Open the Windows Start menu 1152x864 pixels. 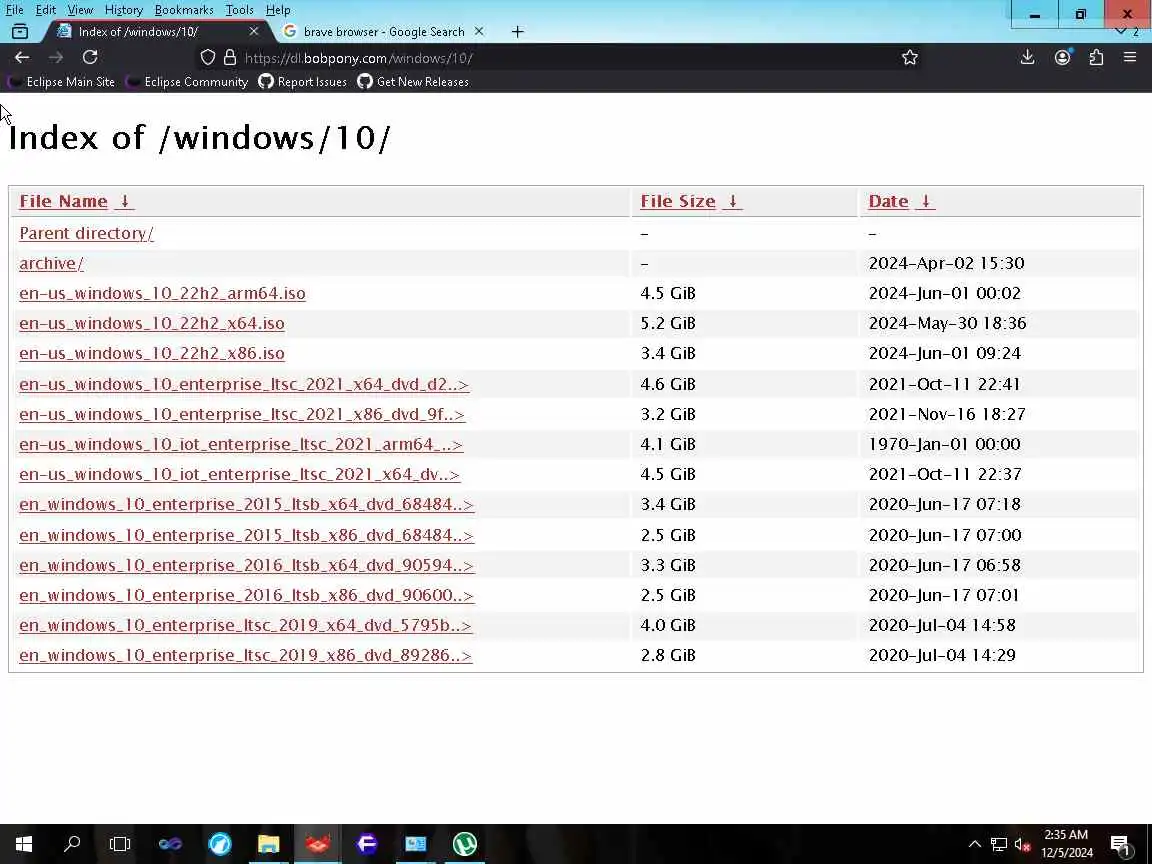[x=24, y=843]
